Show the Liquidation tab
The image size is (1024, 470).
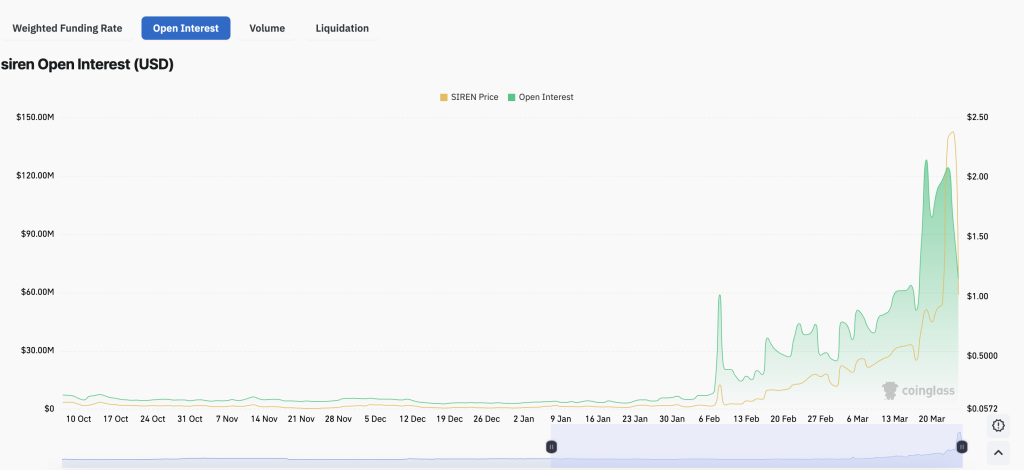(x=342, y=28)
